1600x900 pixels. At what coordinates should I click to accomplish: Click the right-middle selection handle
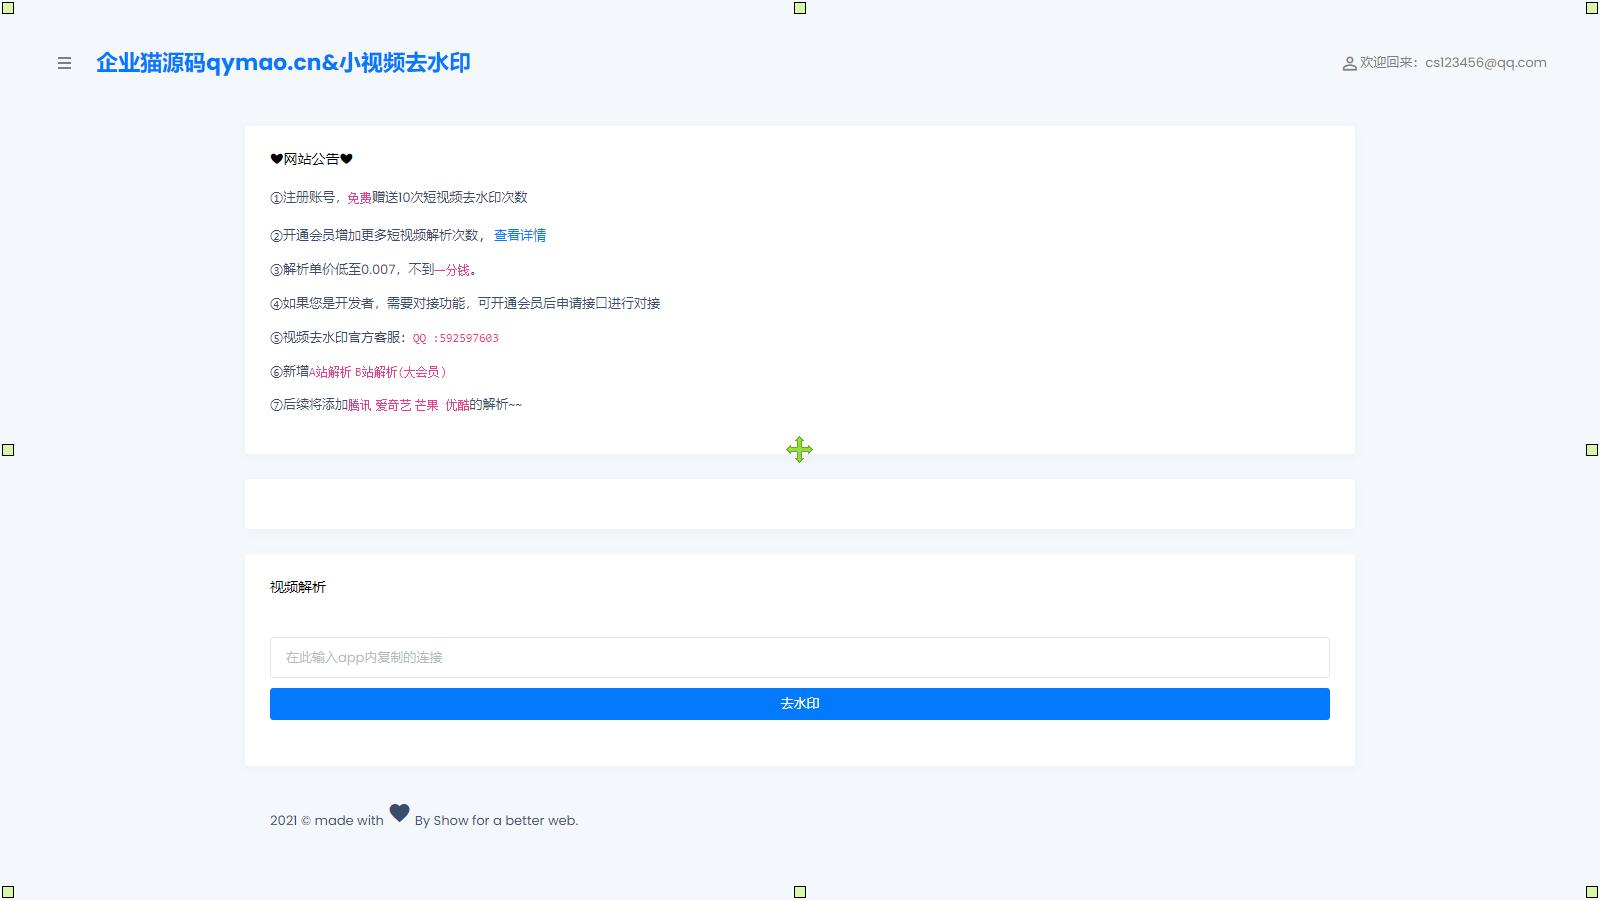[x=1591, y=450]
